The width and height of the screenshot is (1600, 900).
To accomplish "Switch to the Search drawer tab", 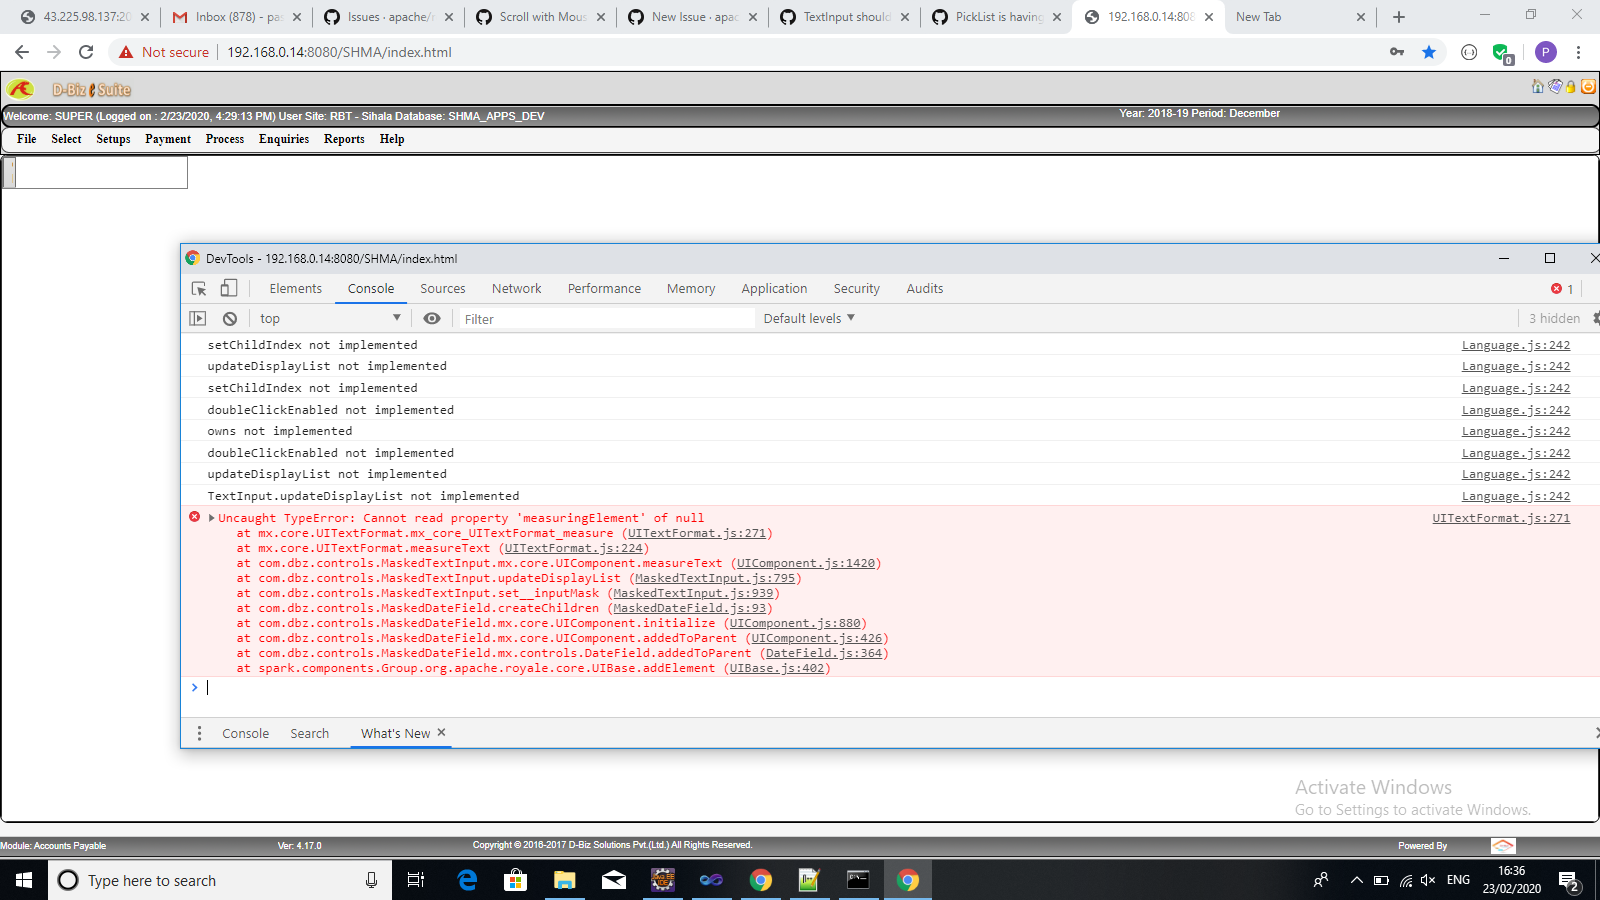I will pos(310,733).
